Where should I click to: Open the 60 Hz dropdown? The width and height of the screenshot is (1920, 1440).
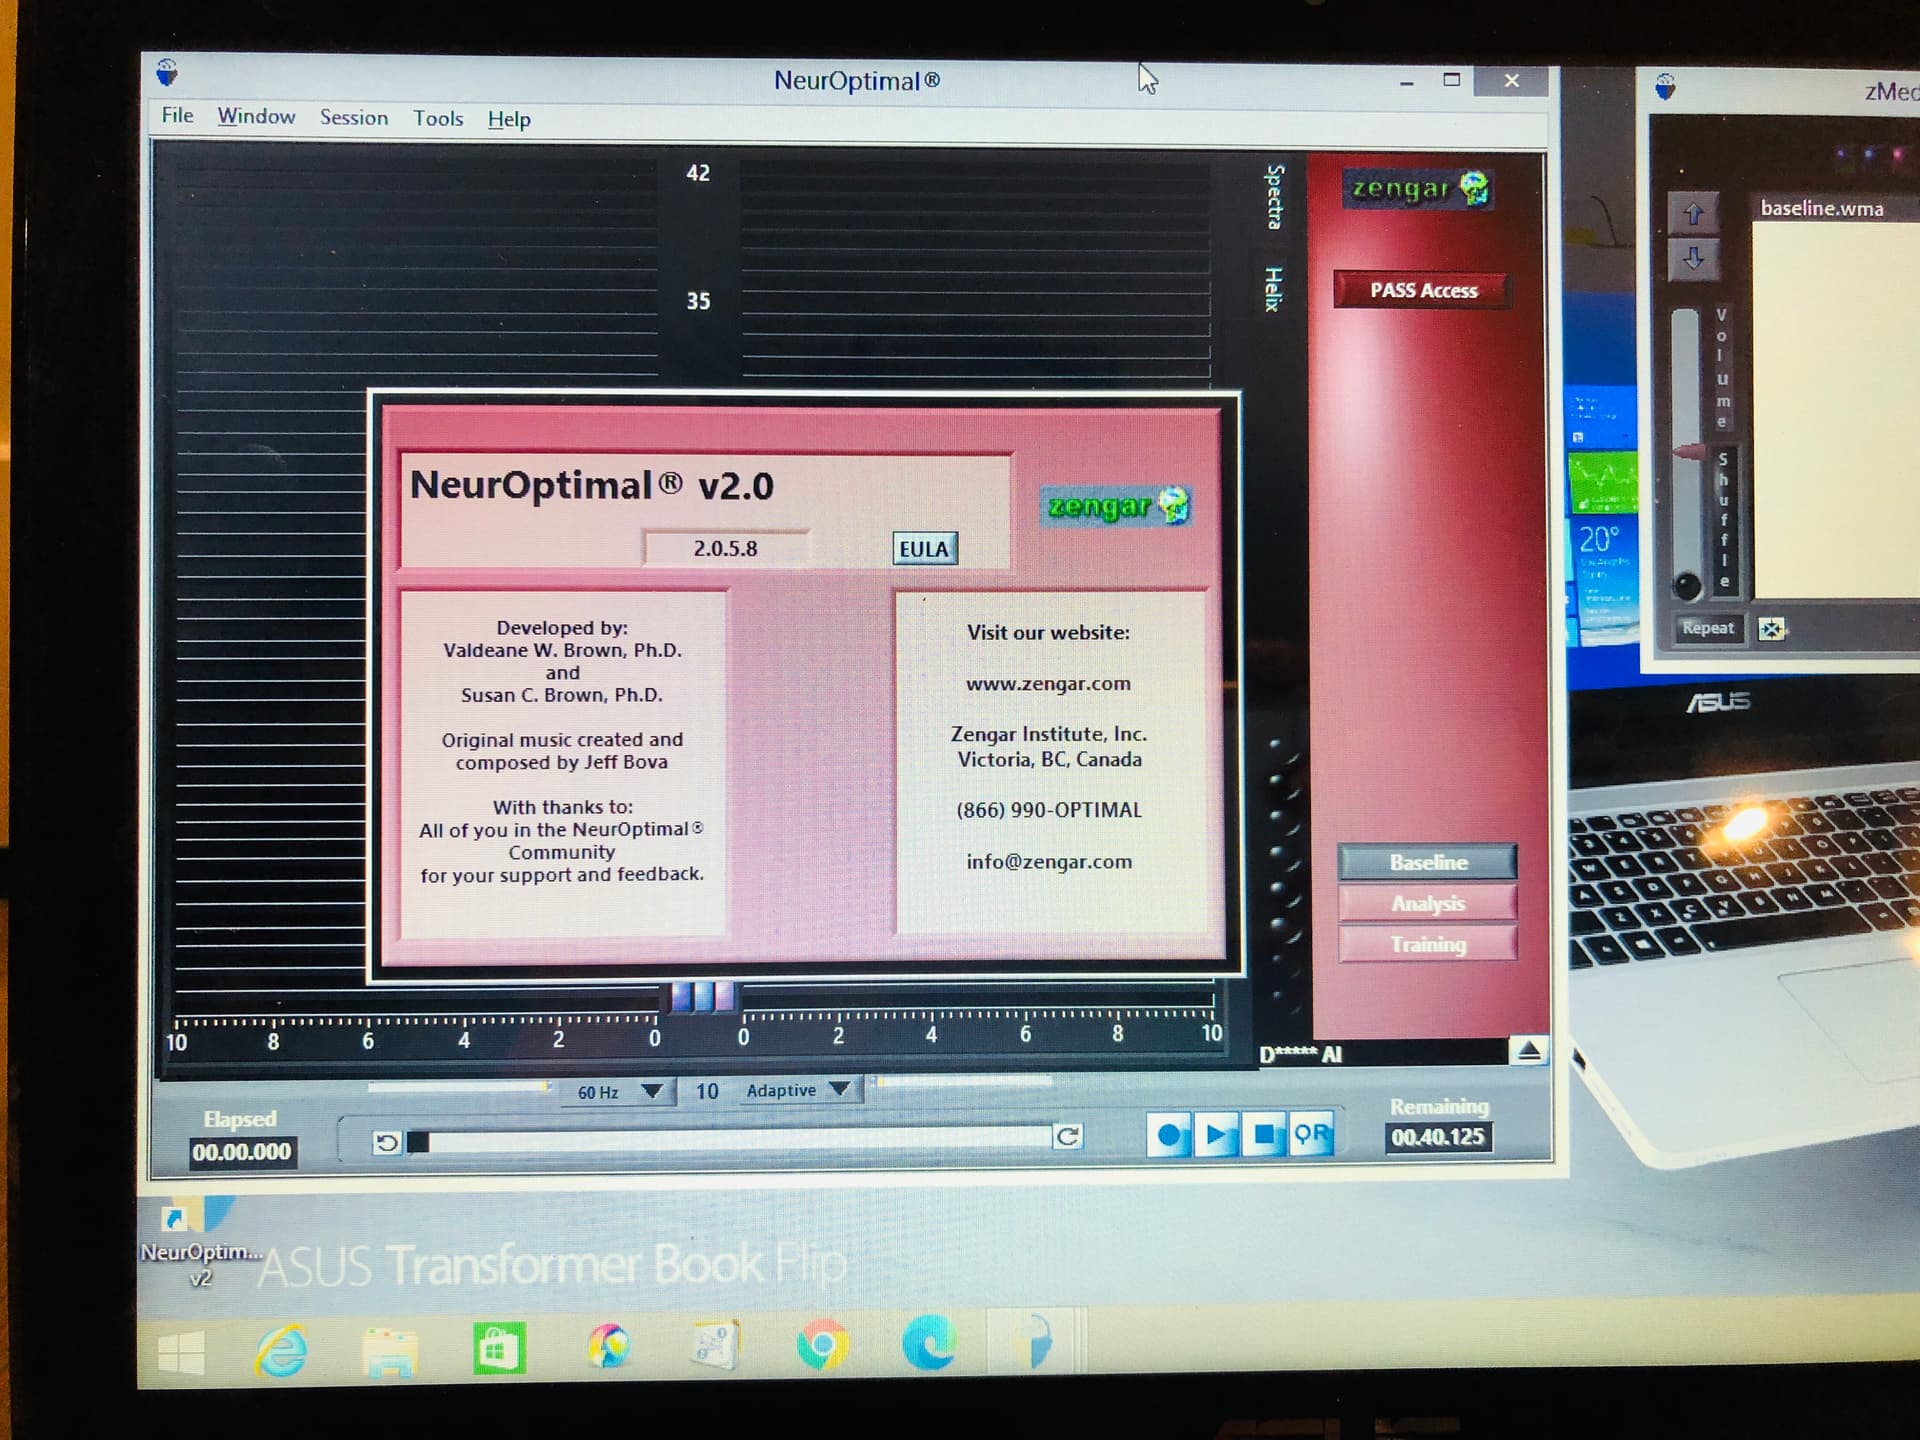[619, 1091]
